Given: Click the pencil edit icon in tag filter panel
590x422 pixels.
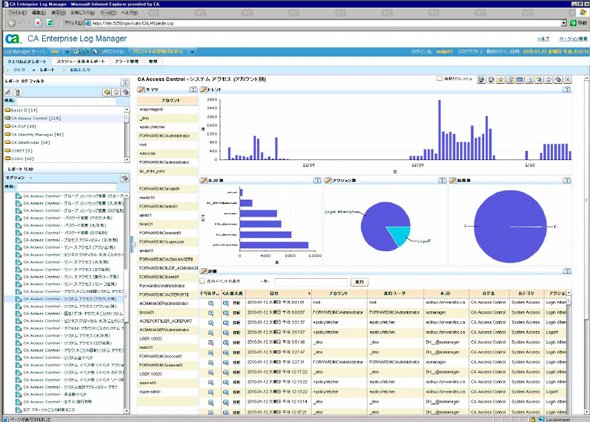Looking at the screenshot, I should point(8,92).
